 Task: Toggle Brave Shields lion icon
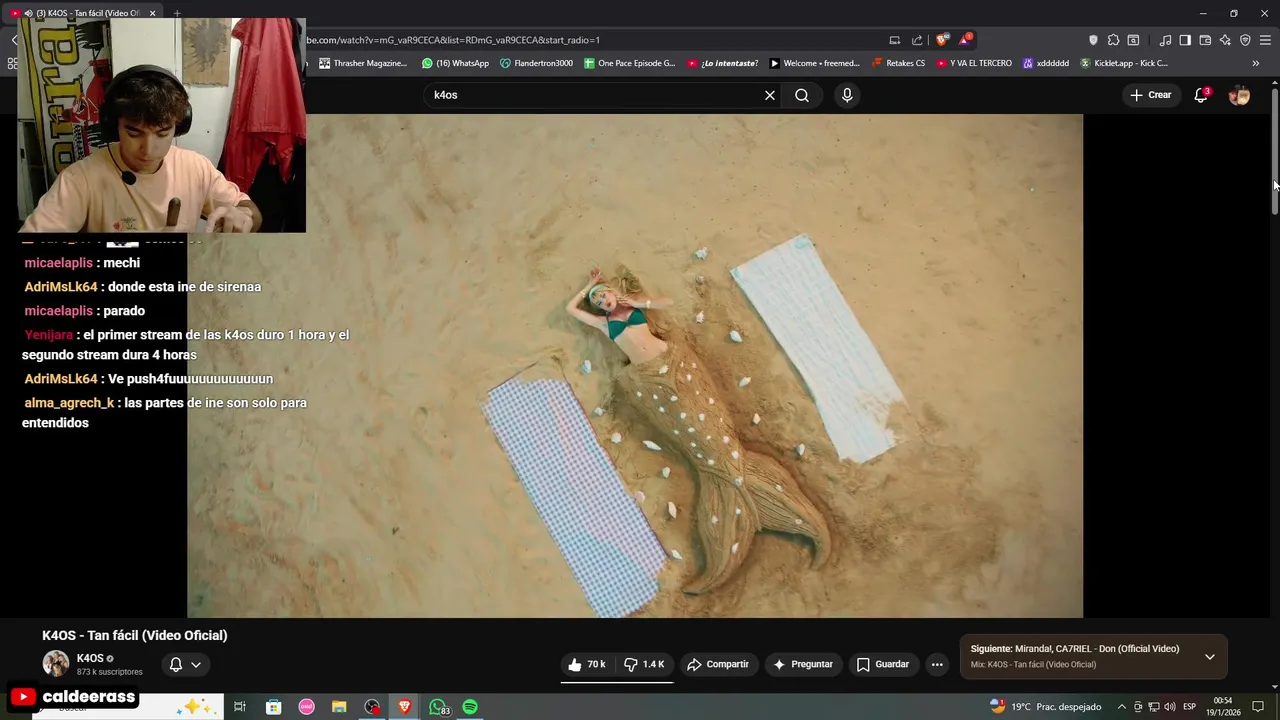[942, 40]
